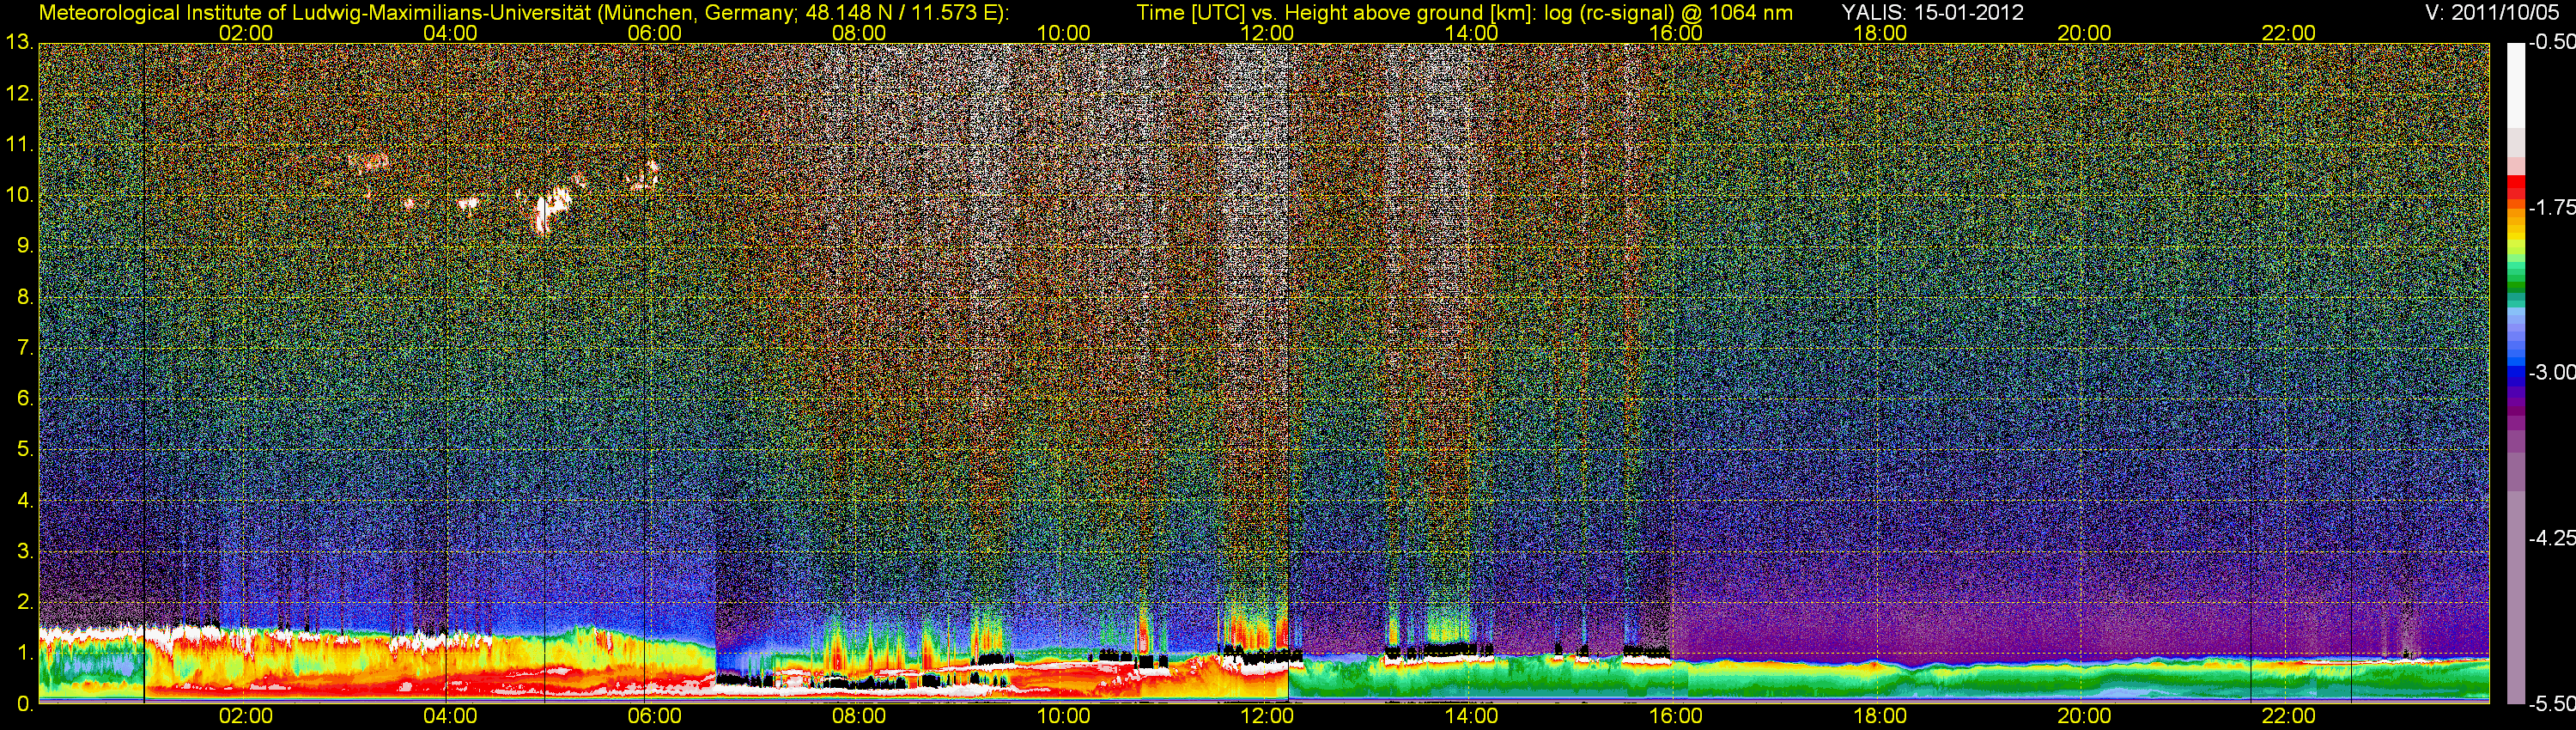Click the -0.50 colorbar value
Viewport: 2576px width, 730px height.
pos(2551,42)
